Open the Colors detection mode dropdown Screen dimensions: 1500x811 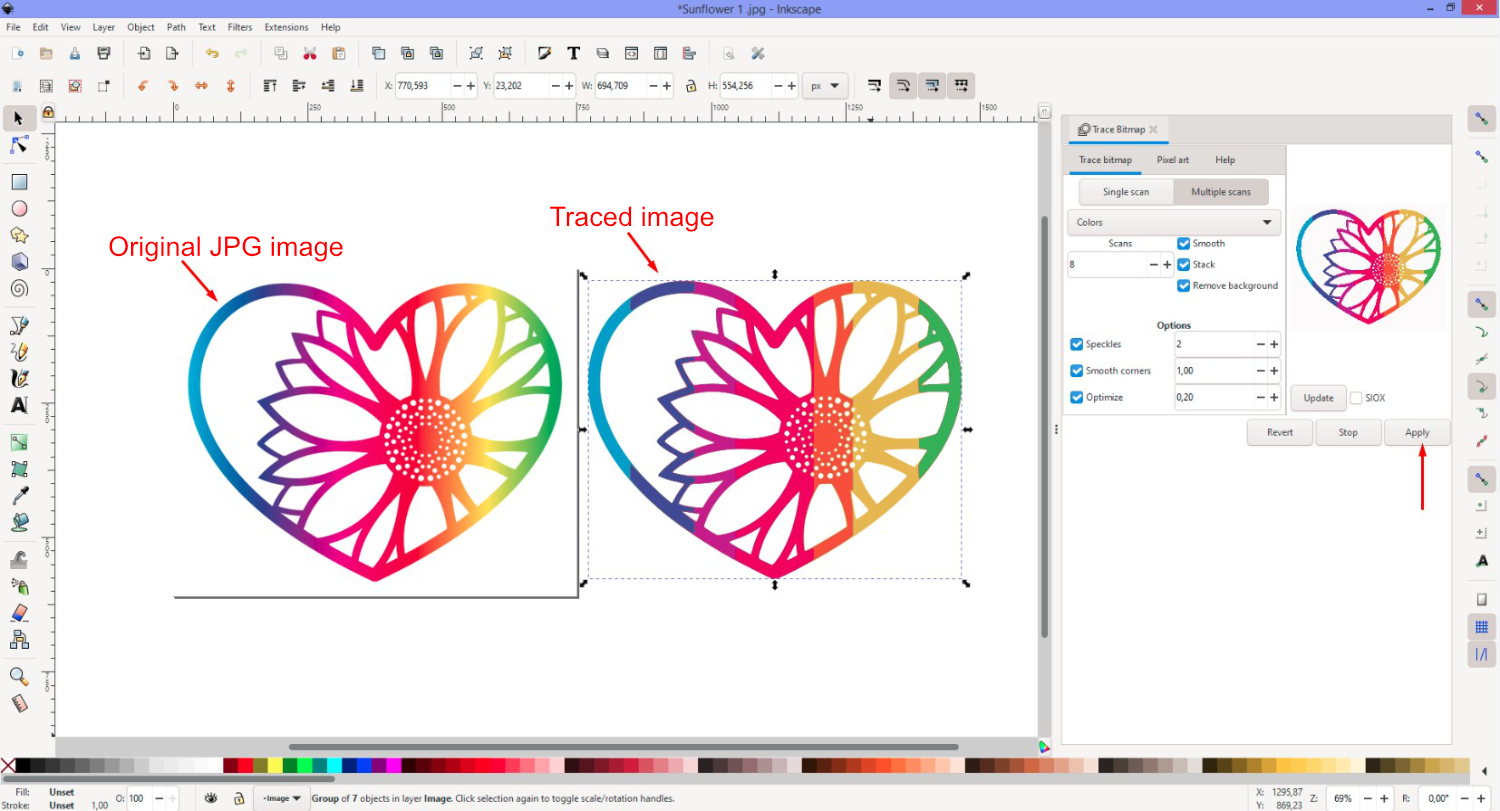pyautogui.click(x=1173, y=222)
